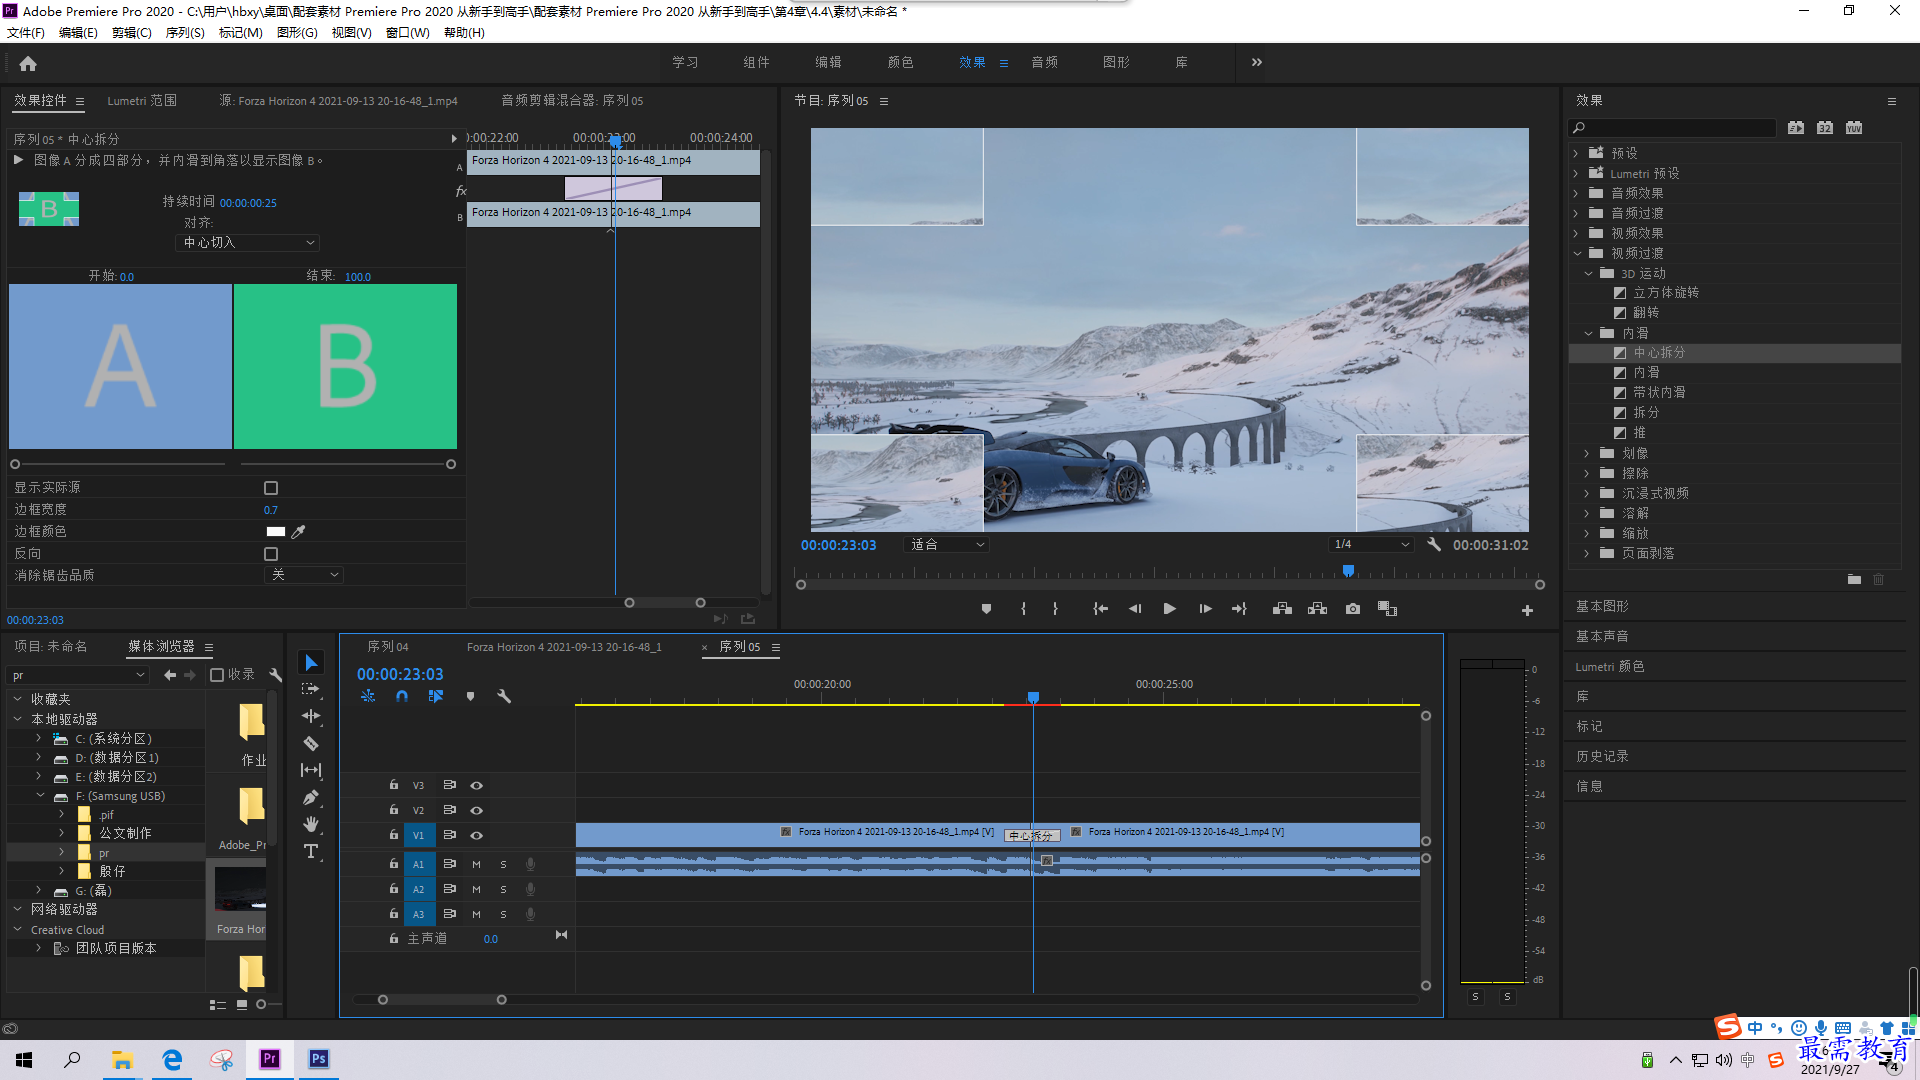Open the 基本图形 panel
1920x1080 pixels.
(1602, 606)
